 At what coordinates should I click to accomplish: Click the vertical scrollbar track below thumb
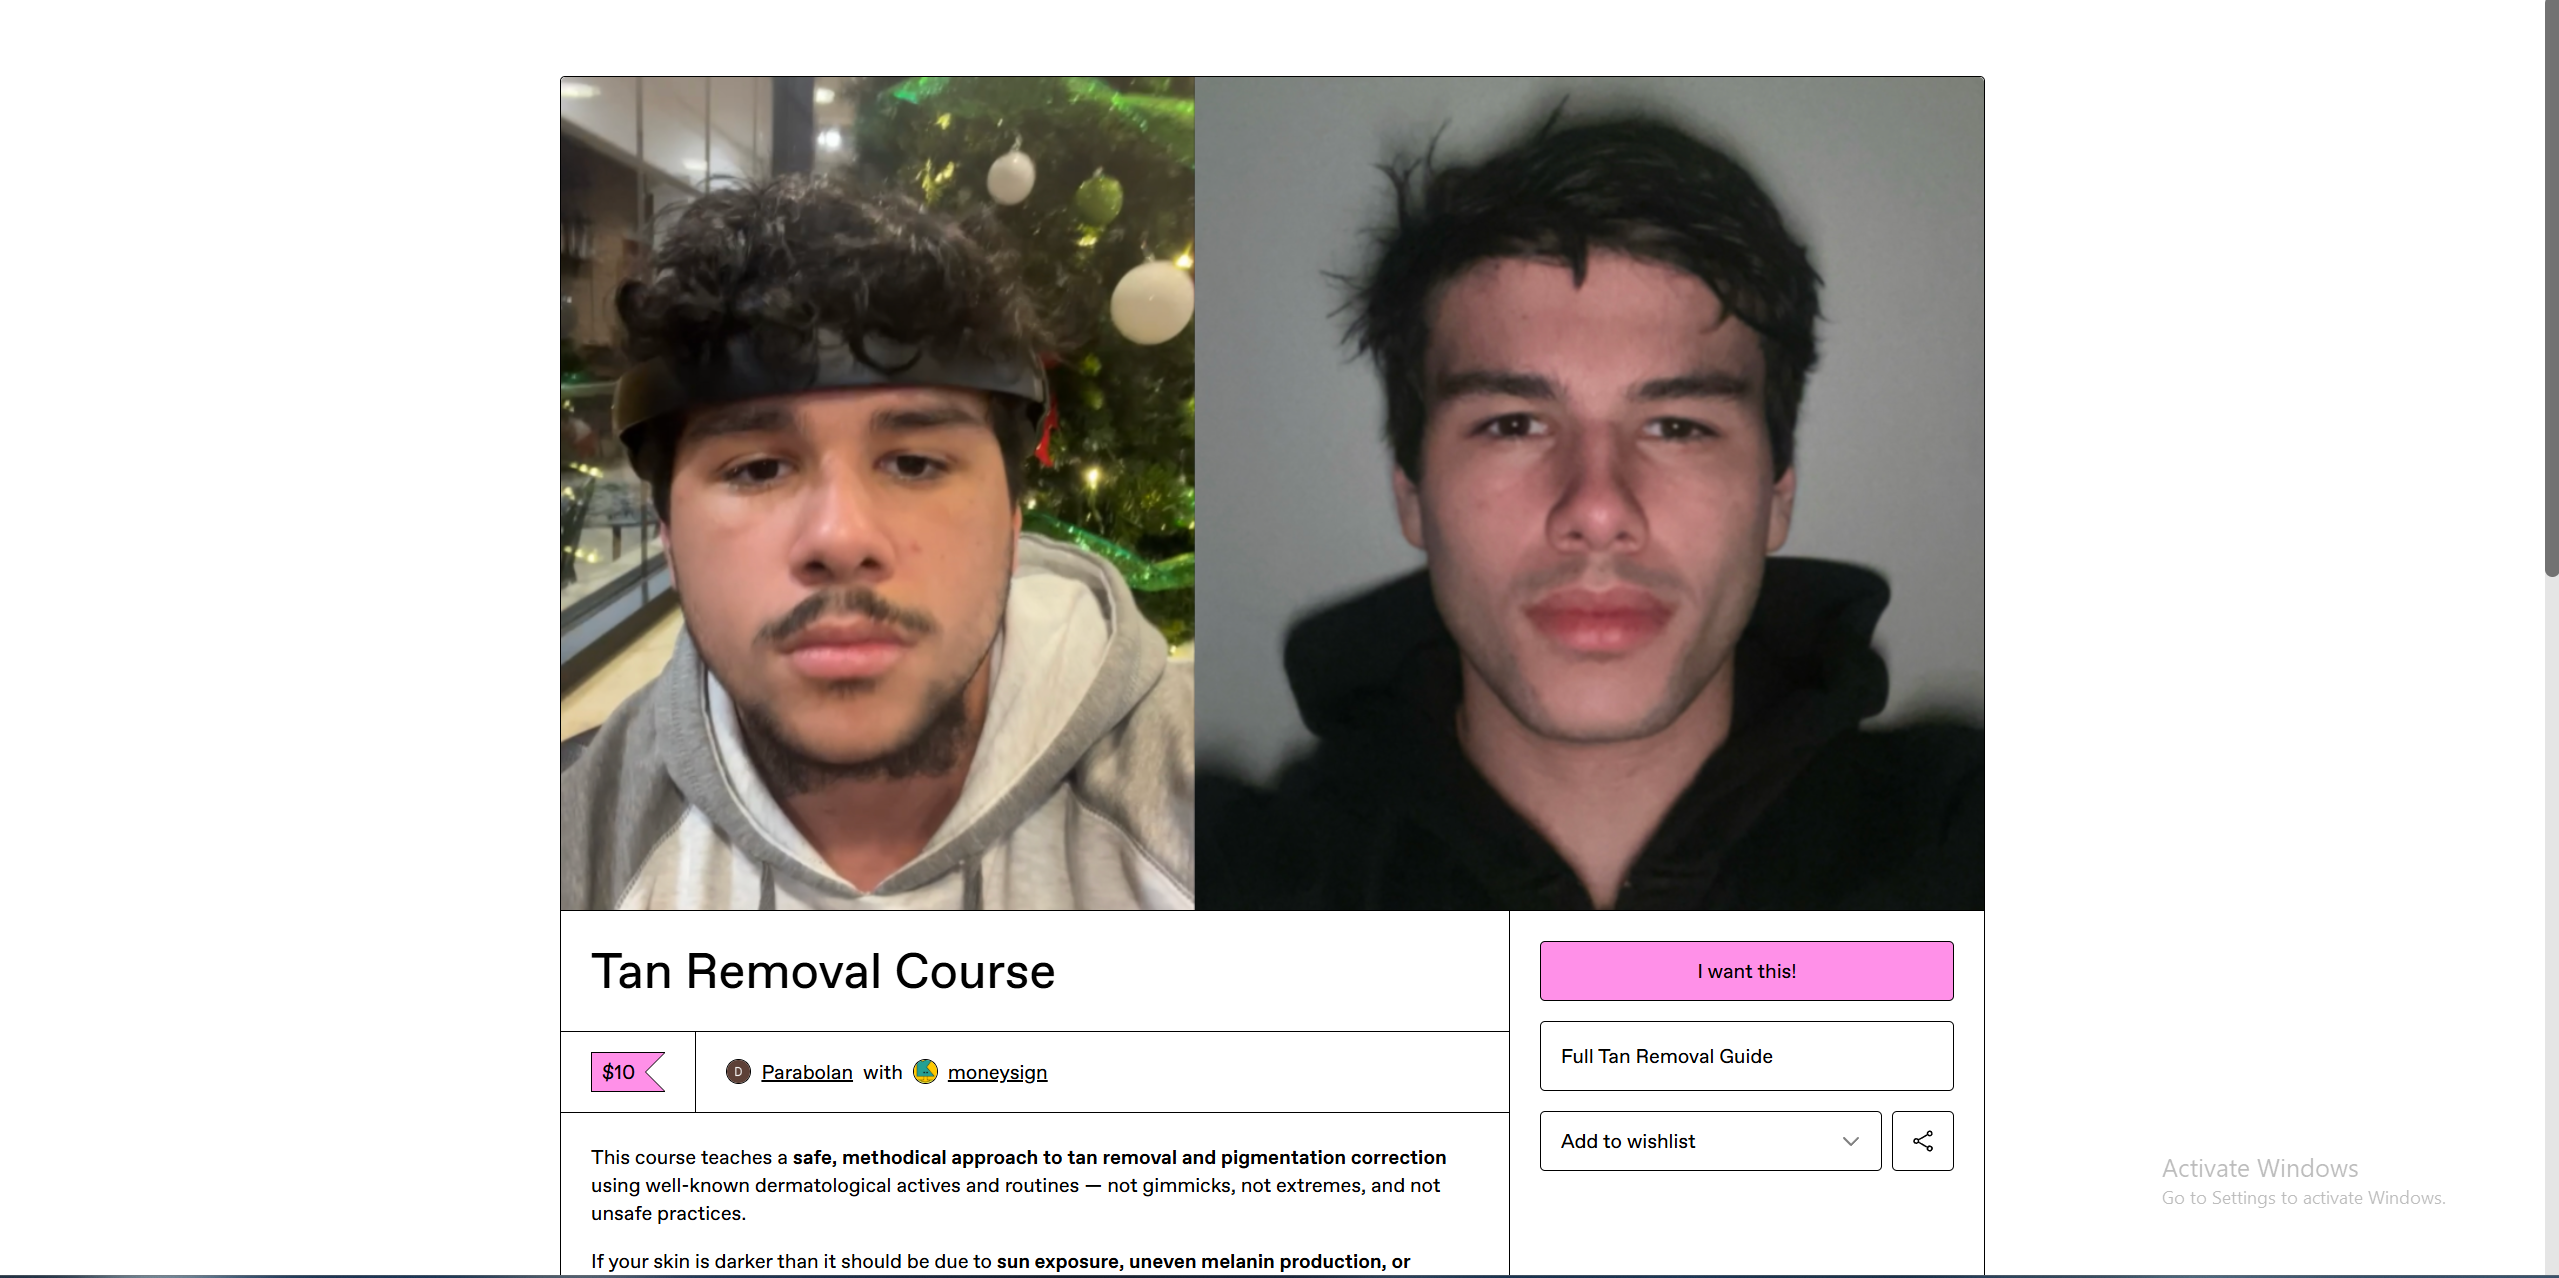coord(2551,920)
